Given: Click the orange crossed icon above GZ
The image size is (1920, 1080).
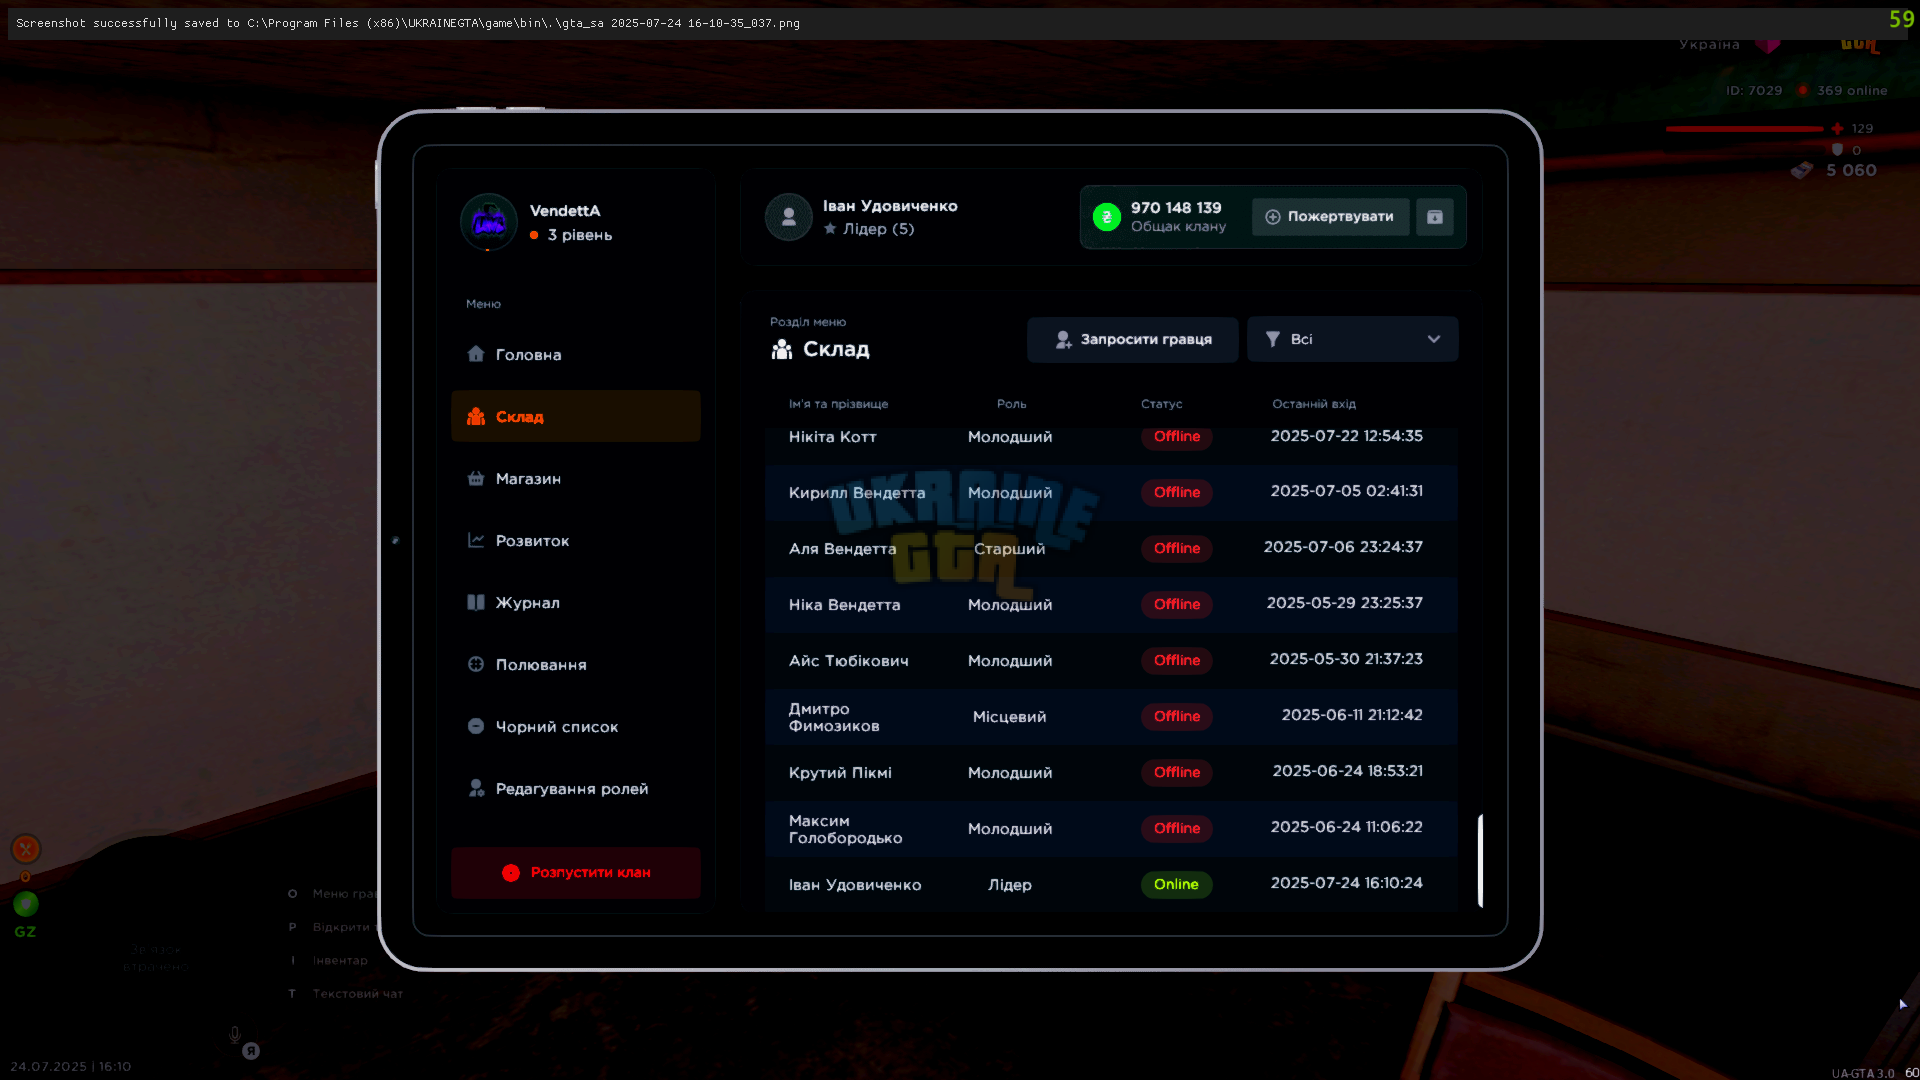Looking at the screenshot, I should [x=26, y=849].
